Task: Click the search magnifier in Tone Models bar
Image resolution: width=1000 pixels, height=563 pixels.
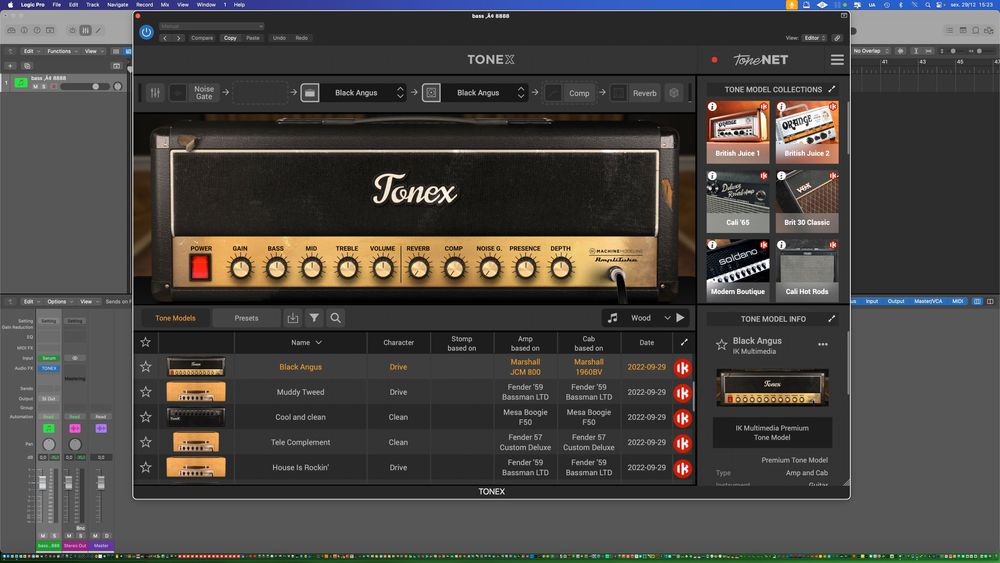Action: click(x=336, y=318)
